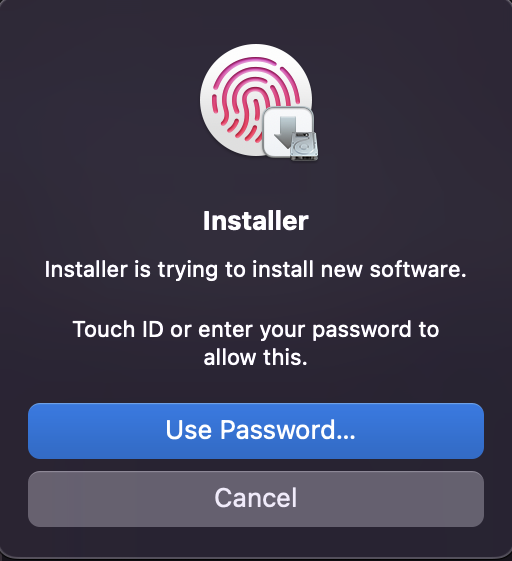Click the "allow this." text line
Viewport: 512px width, 561px height.
point(255,357)
